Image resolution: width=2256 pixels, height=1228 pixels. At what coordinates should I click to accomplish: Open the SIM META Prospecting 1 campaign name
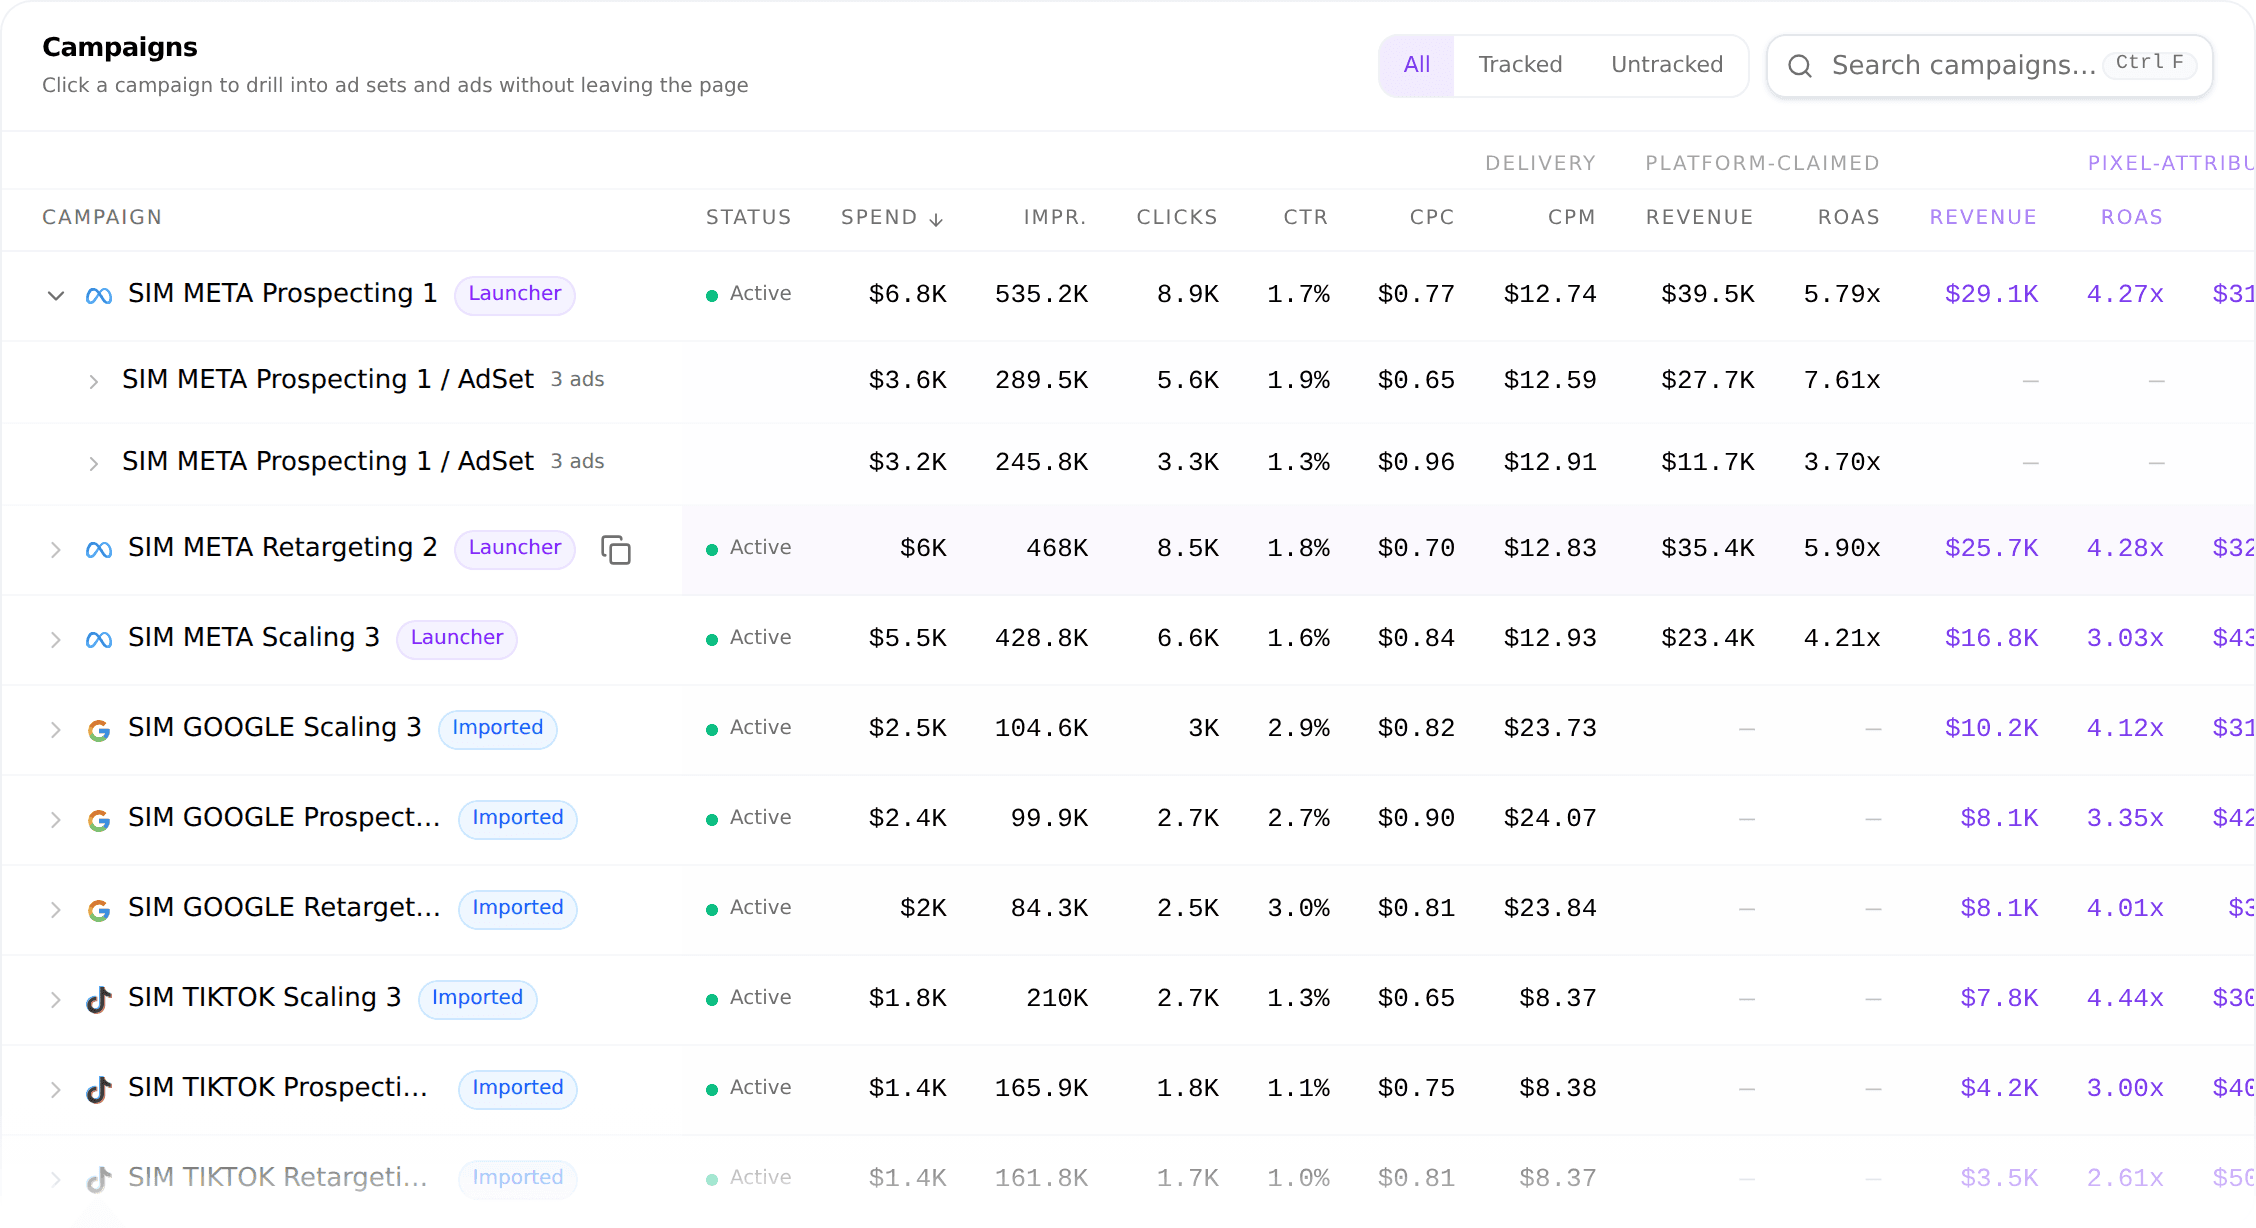(283, 294)
